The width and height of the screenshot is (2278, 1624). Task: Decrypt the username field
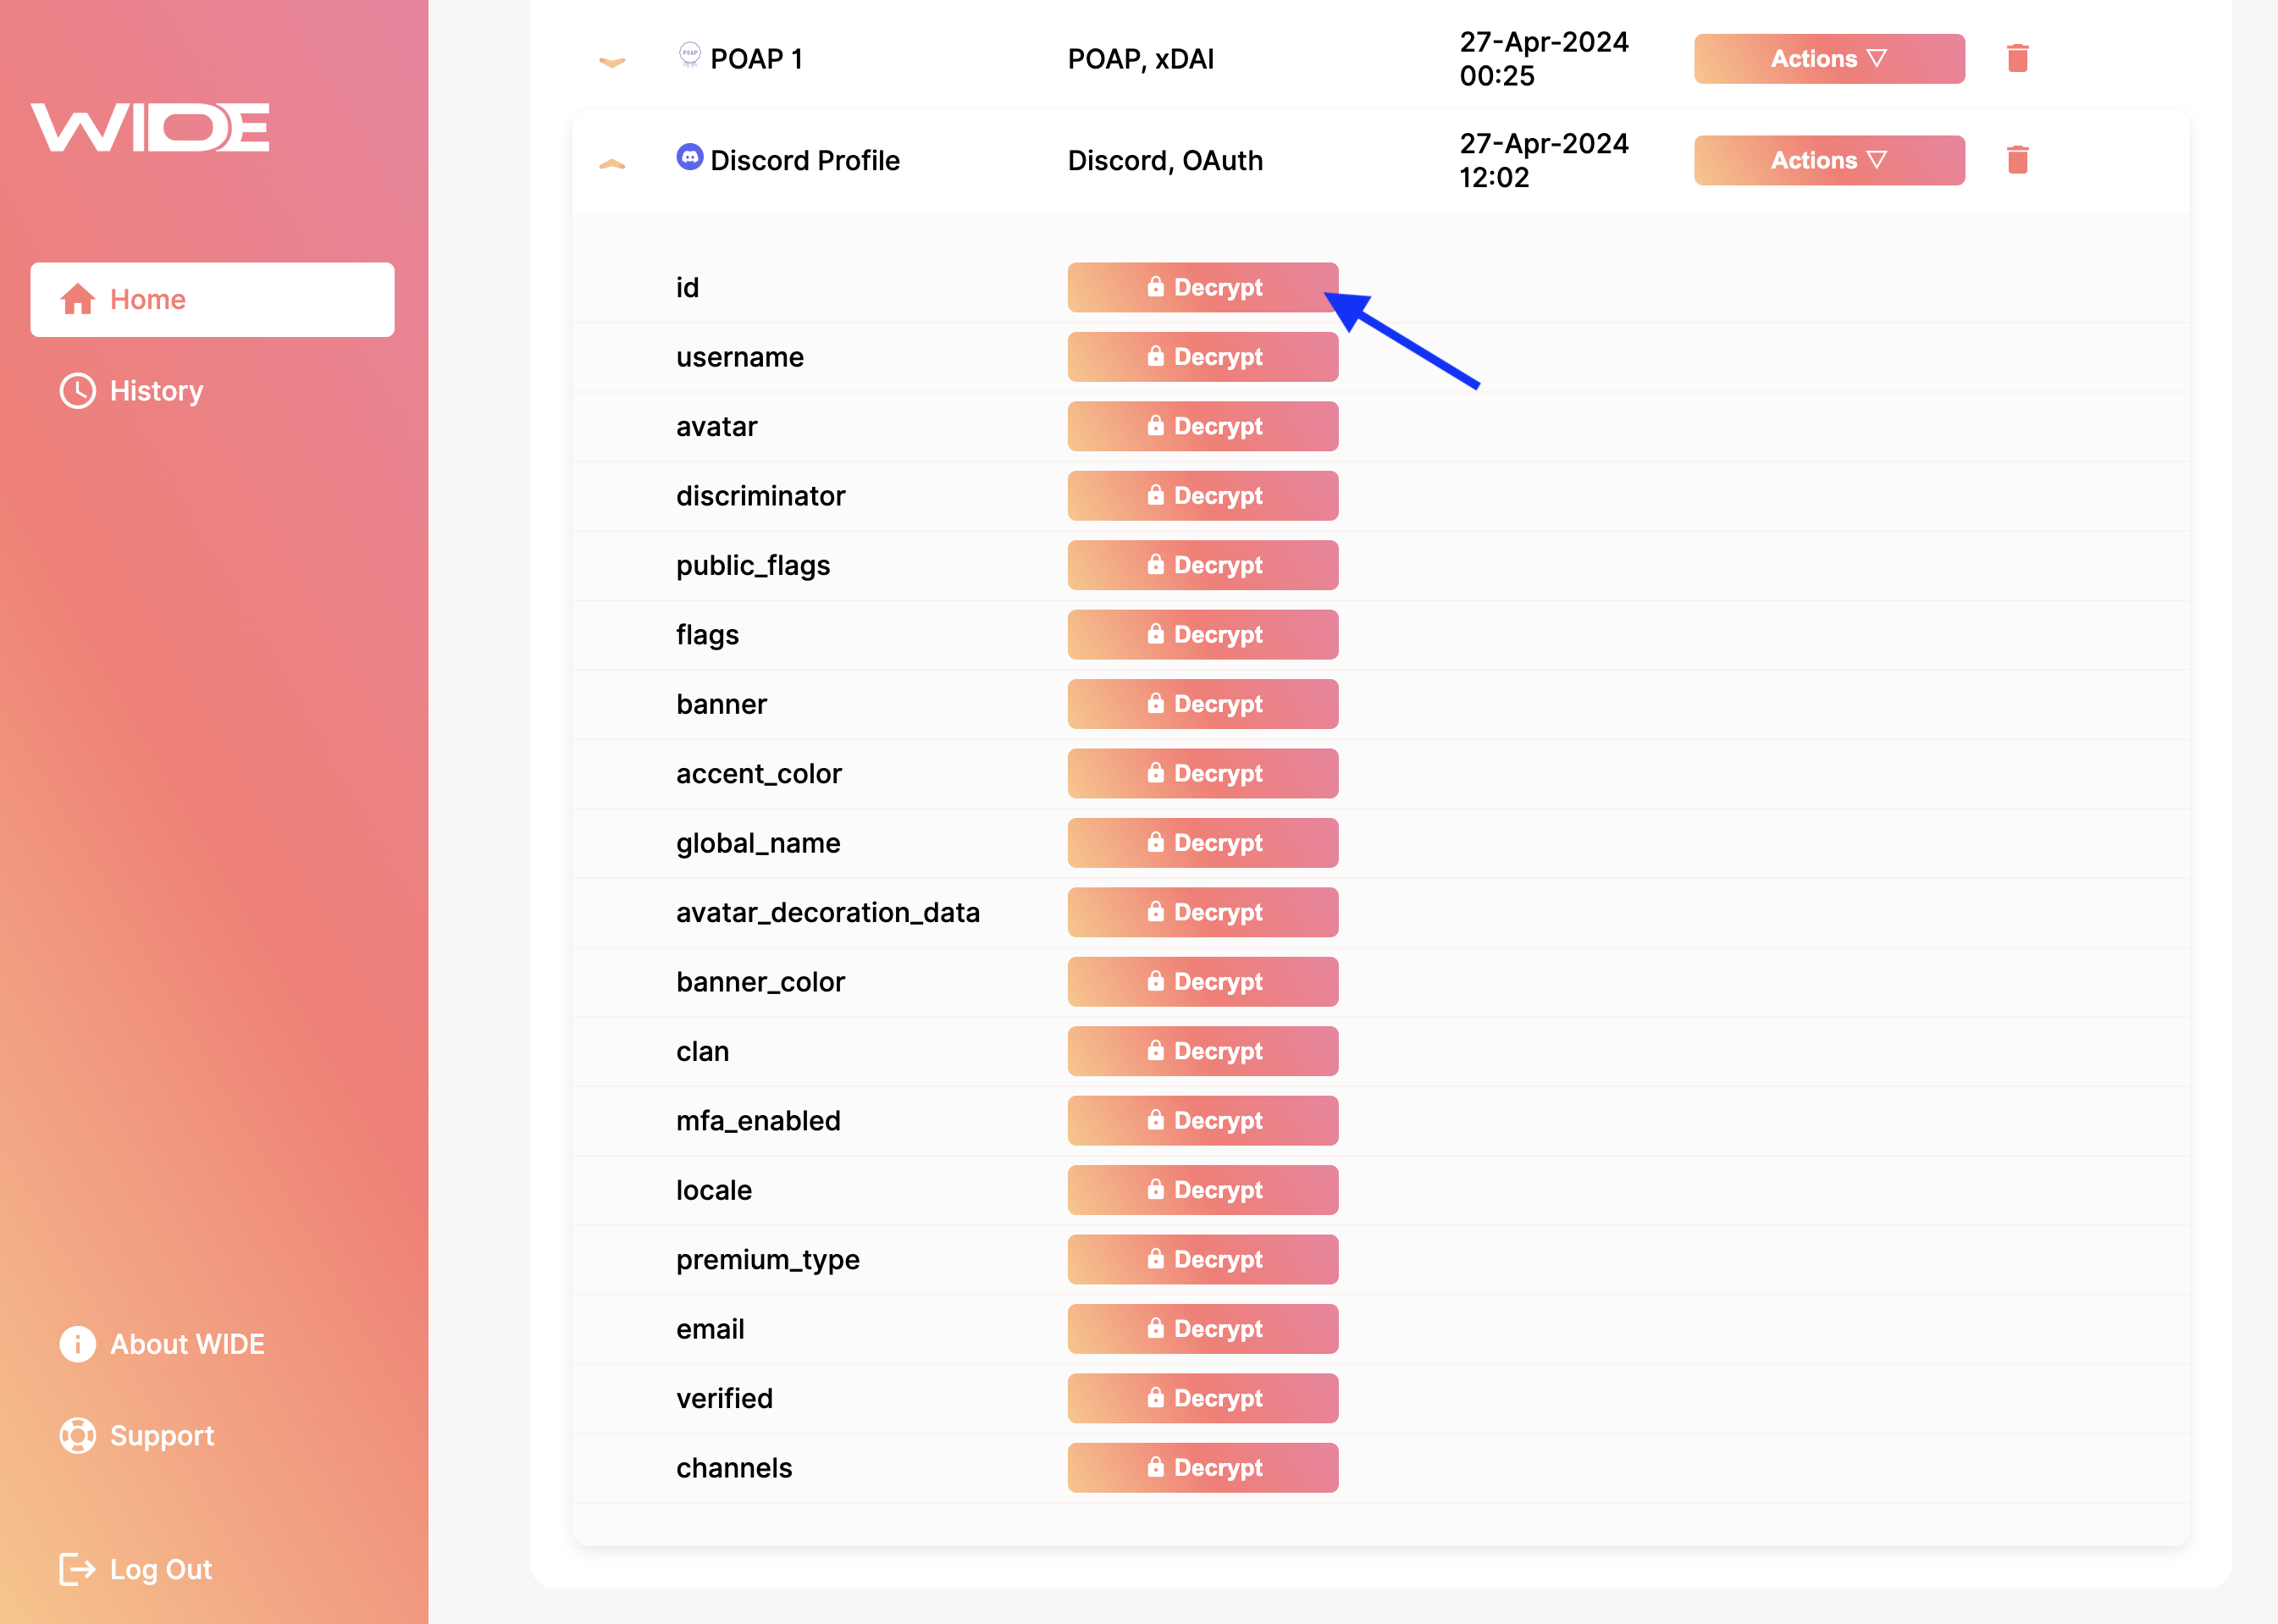pos(1203,357)
